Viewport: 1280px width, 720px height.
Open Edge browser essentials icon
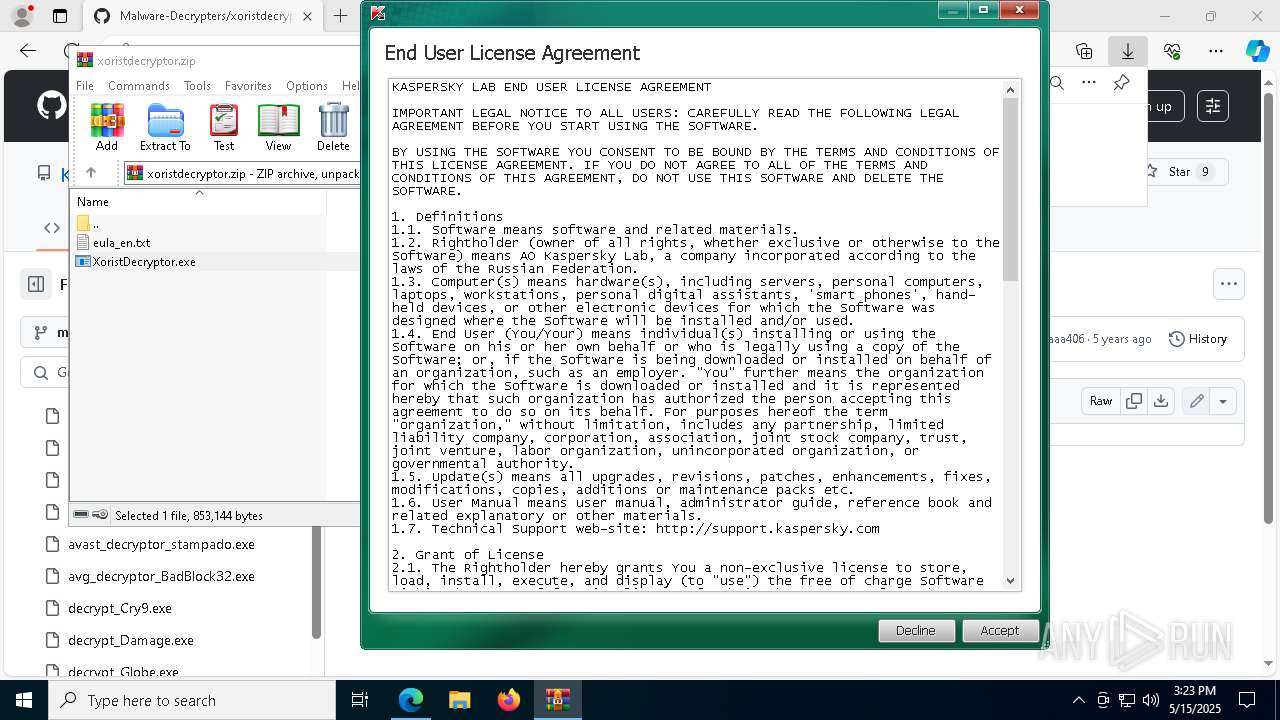[x=1172, y=51]
